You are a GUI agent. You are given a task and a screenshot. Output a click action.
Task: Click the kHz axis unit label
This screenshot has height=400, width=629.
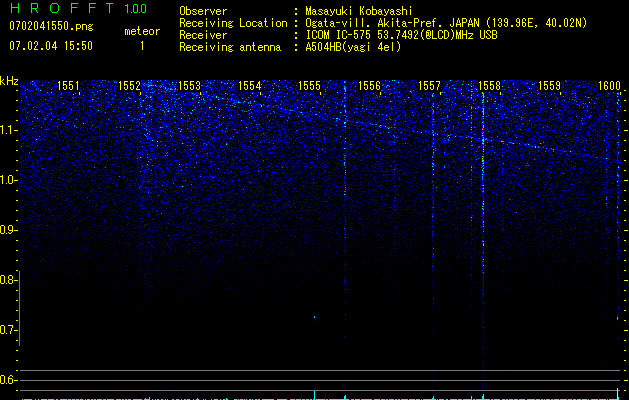pyautogui.click(x=9, y=81)
